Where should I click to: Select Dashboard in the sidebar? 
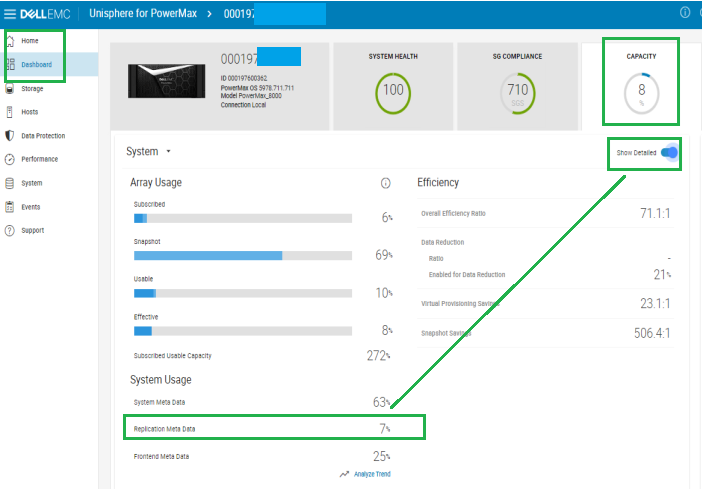point(36,65)
